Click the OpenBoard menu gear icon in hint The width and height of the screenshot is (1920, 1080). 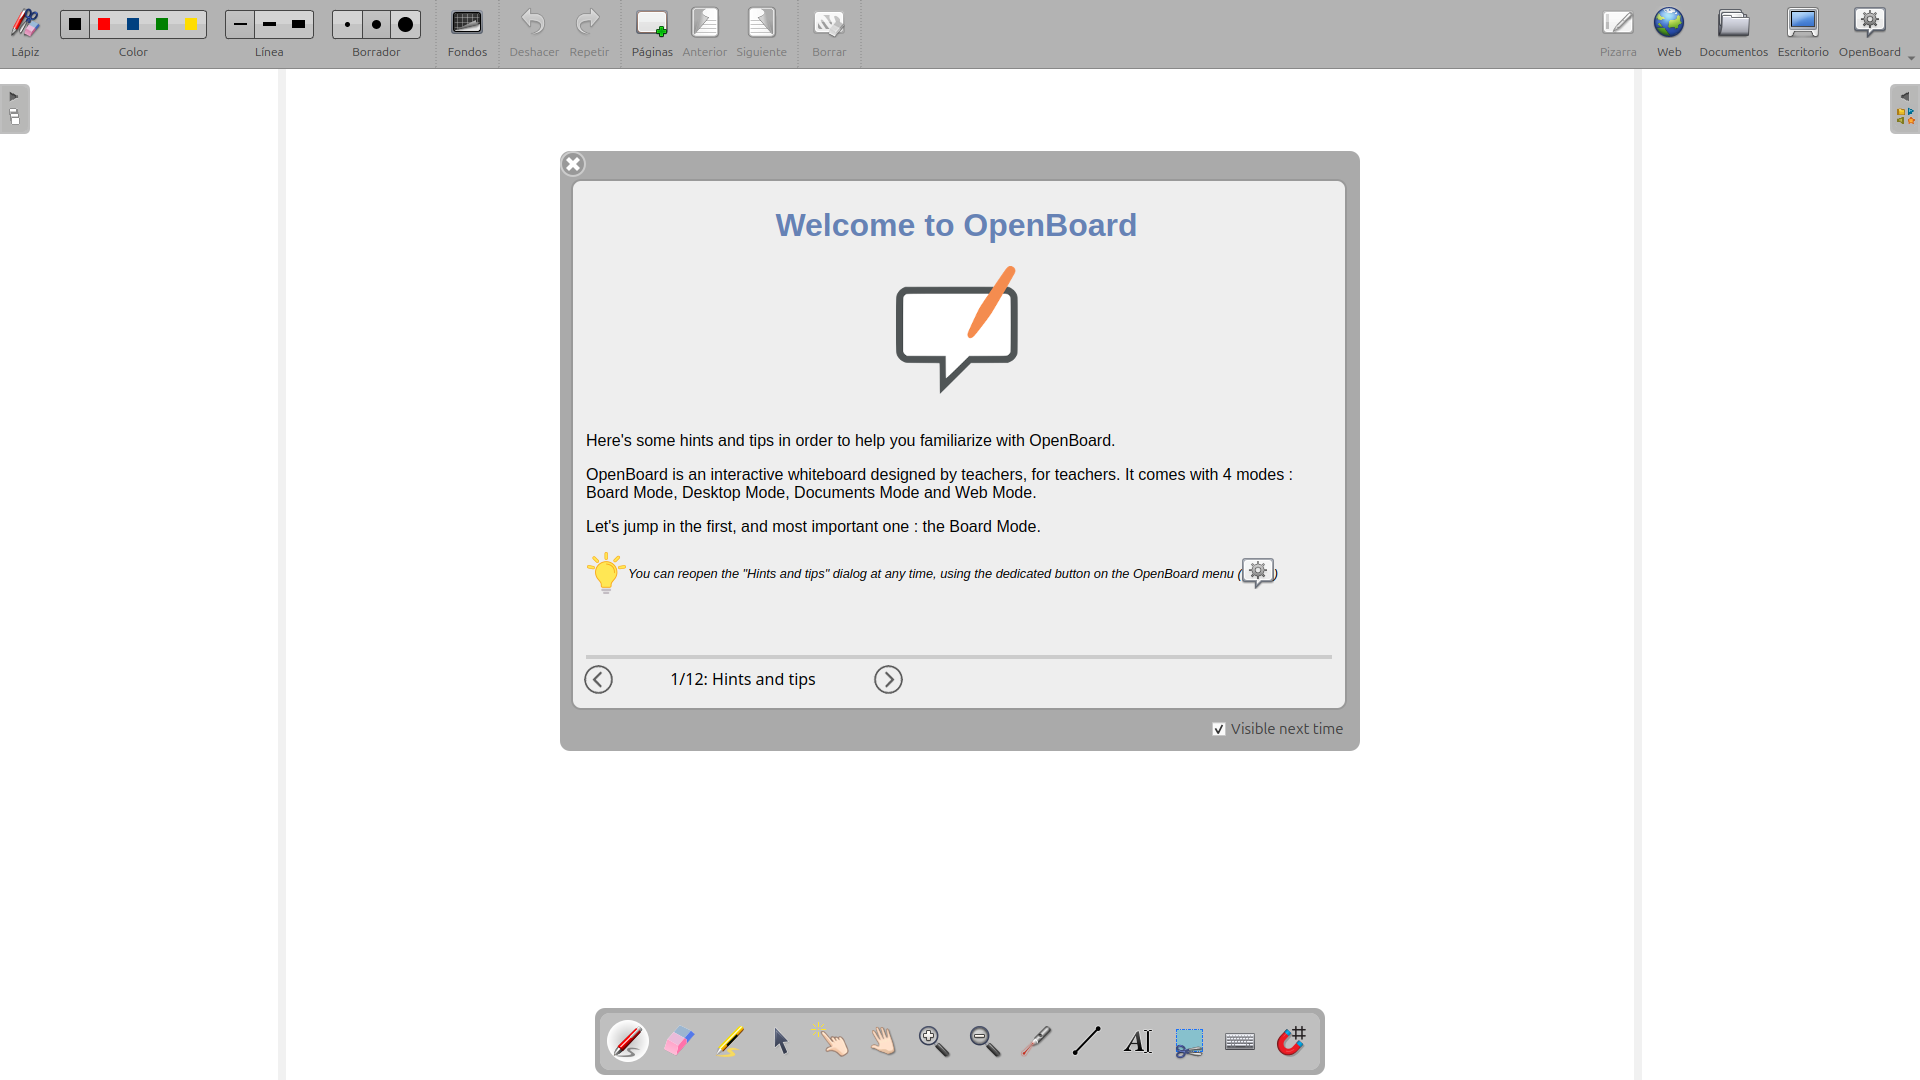point(1258,573)
